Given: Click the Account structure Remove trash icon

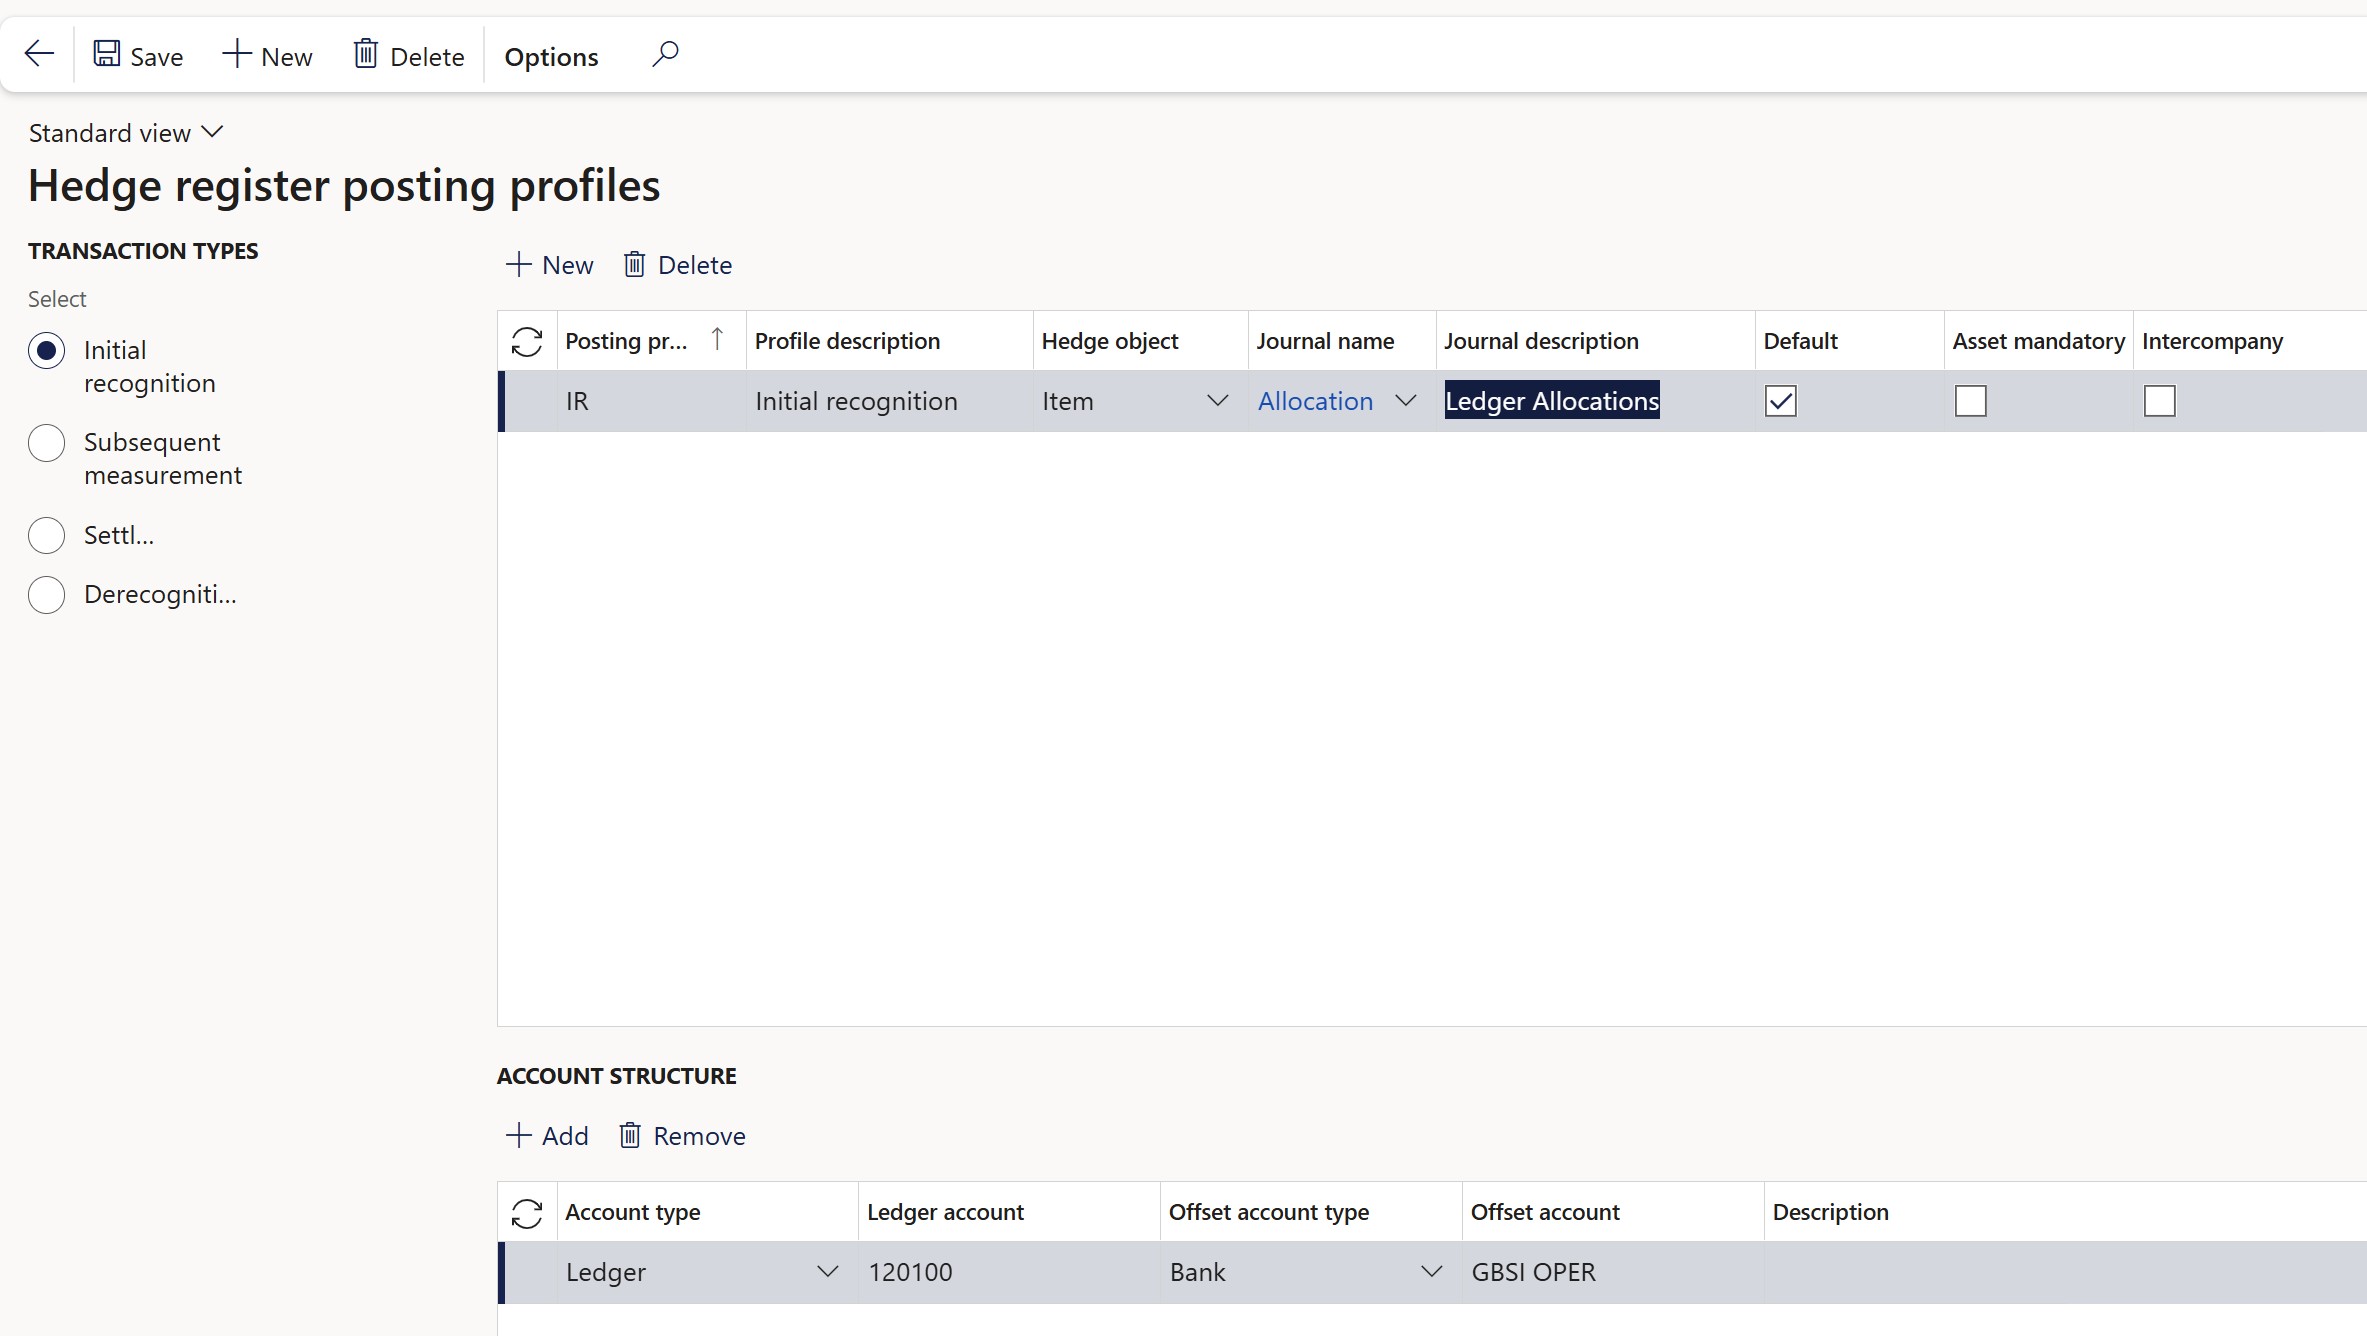Looking at the screenshot, I should [630, 1136].
